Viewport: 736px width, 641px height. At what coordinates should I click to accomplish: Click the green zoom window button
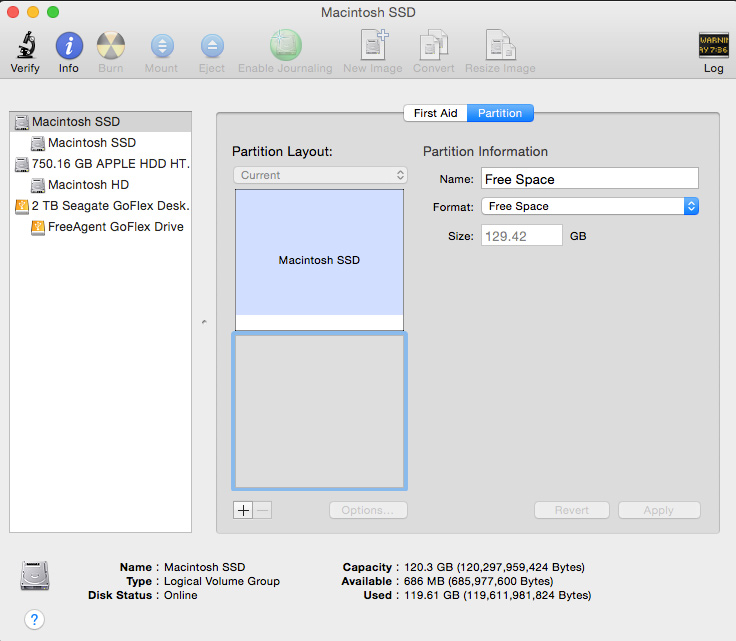coord(53,12)
